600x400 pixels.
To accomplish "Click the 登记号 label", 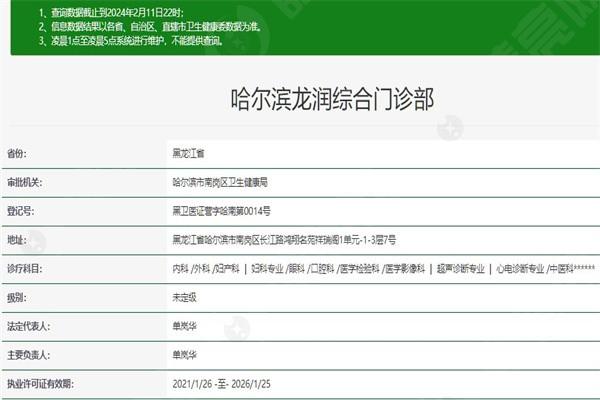I will [21, 211].
